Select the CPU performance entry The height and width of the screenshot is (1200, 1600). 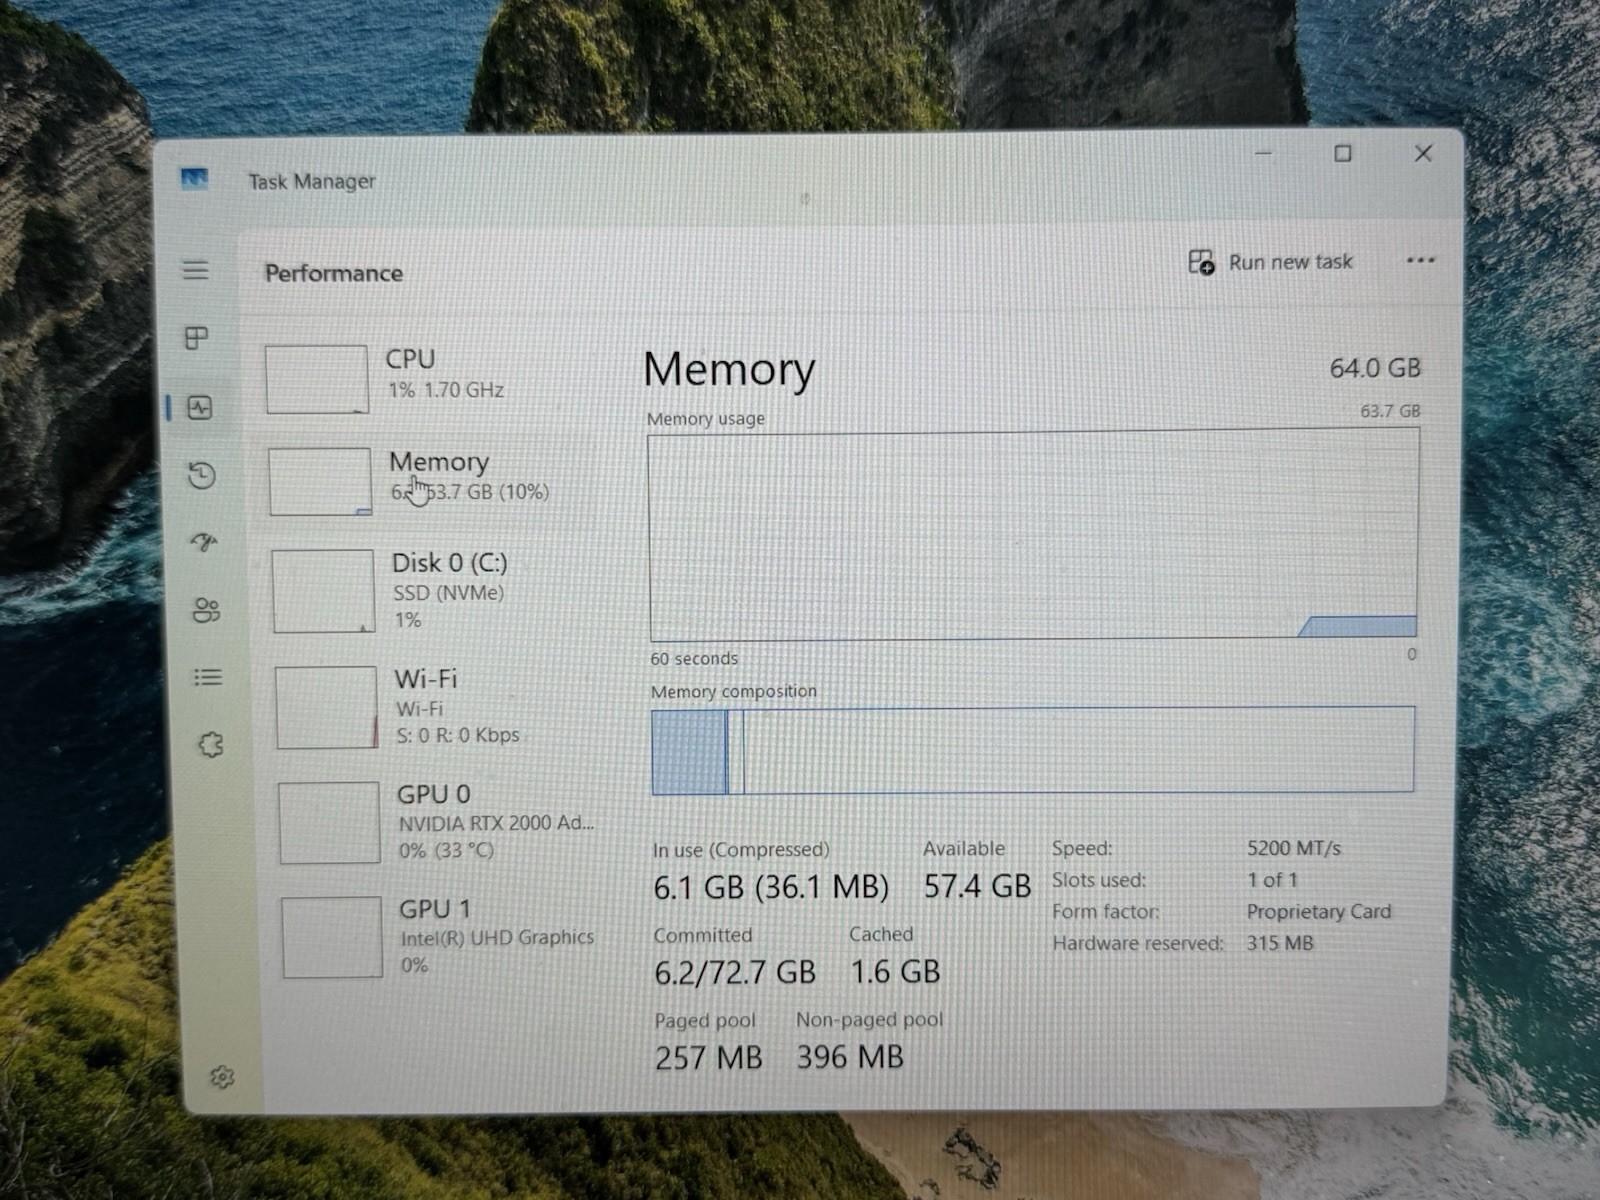coord(435,377)
